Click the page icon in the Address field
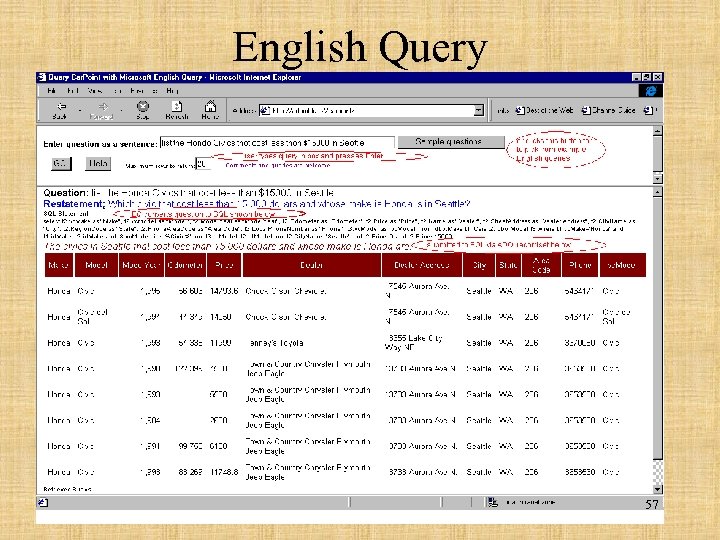The width and height of the screenshot is (720, 540). click(x=264, y=110)
